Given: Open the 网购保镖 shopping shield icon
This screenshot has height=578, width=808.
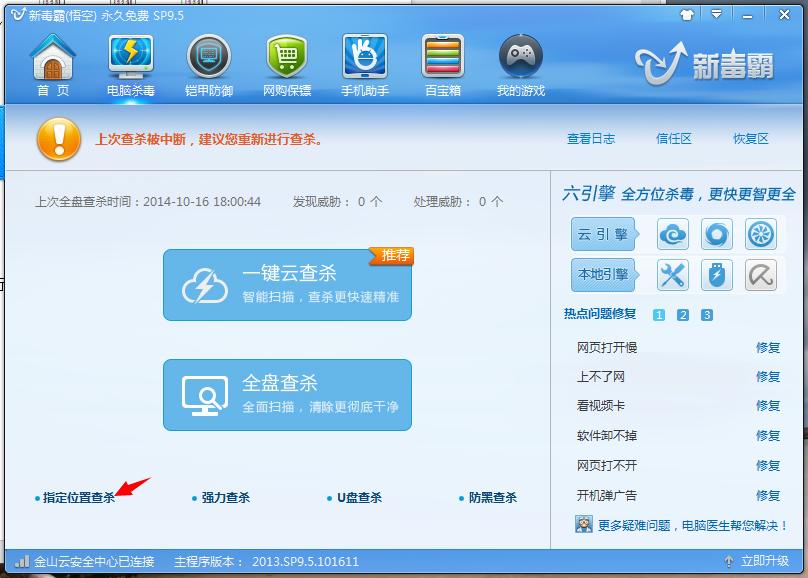Looking at the screenshot, I should (287, 66).
